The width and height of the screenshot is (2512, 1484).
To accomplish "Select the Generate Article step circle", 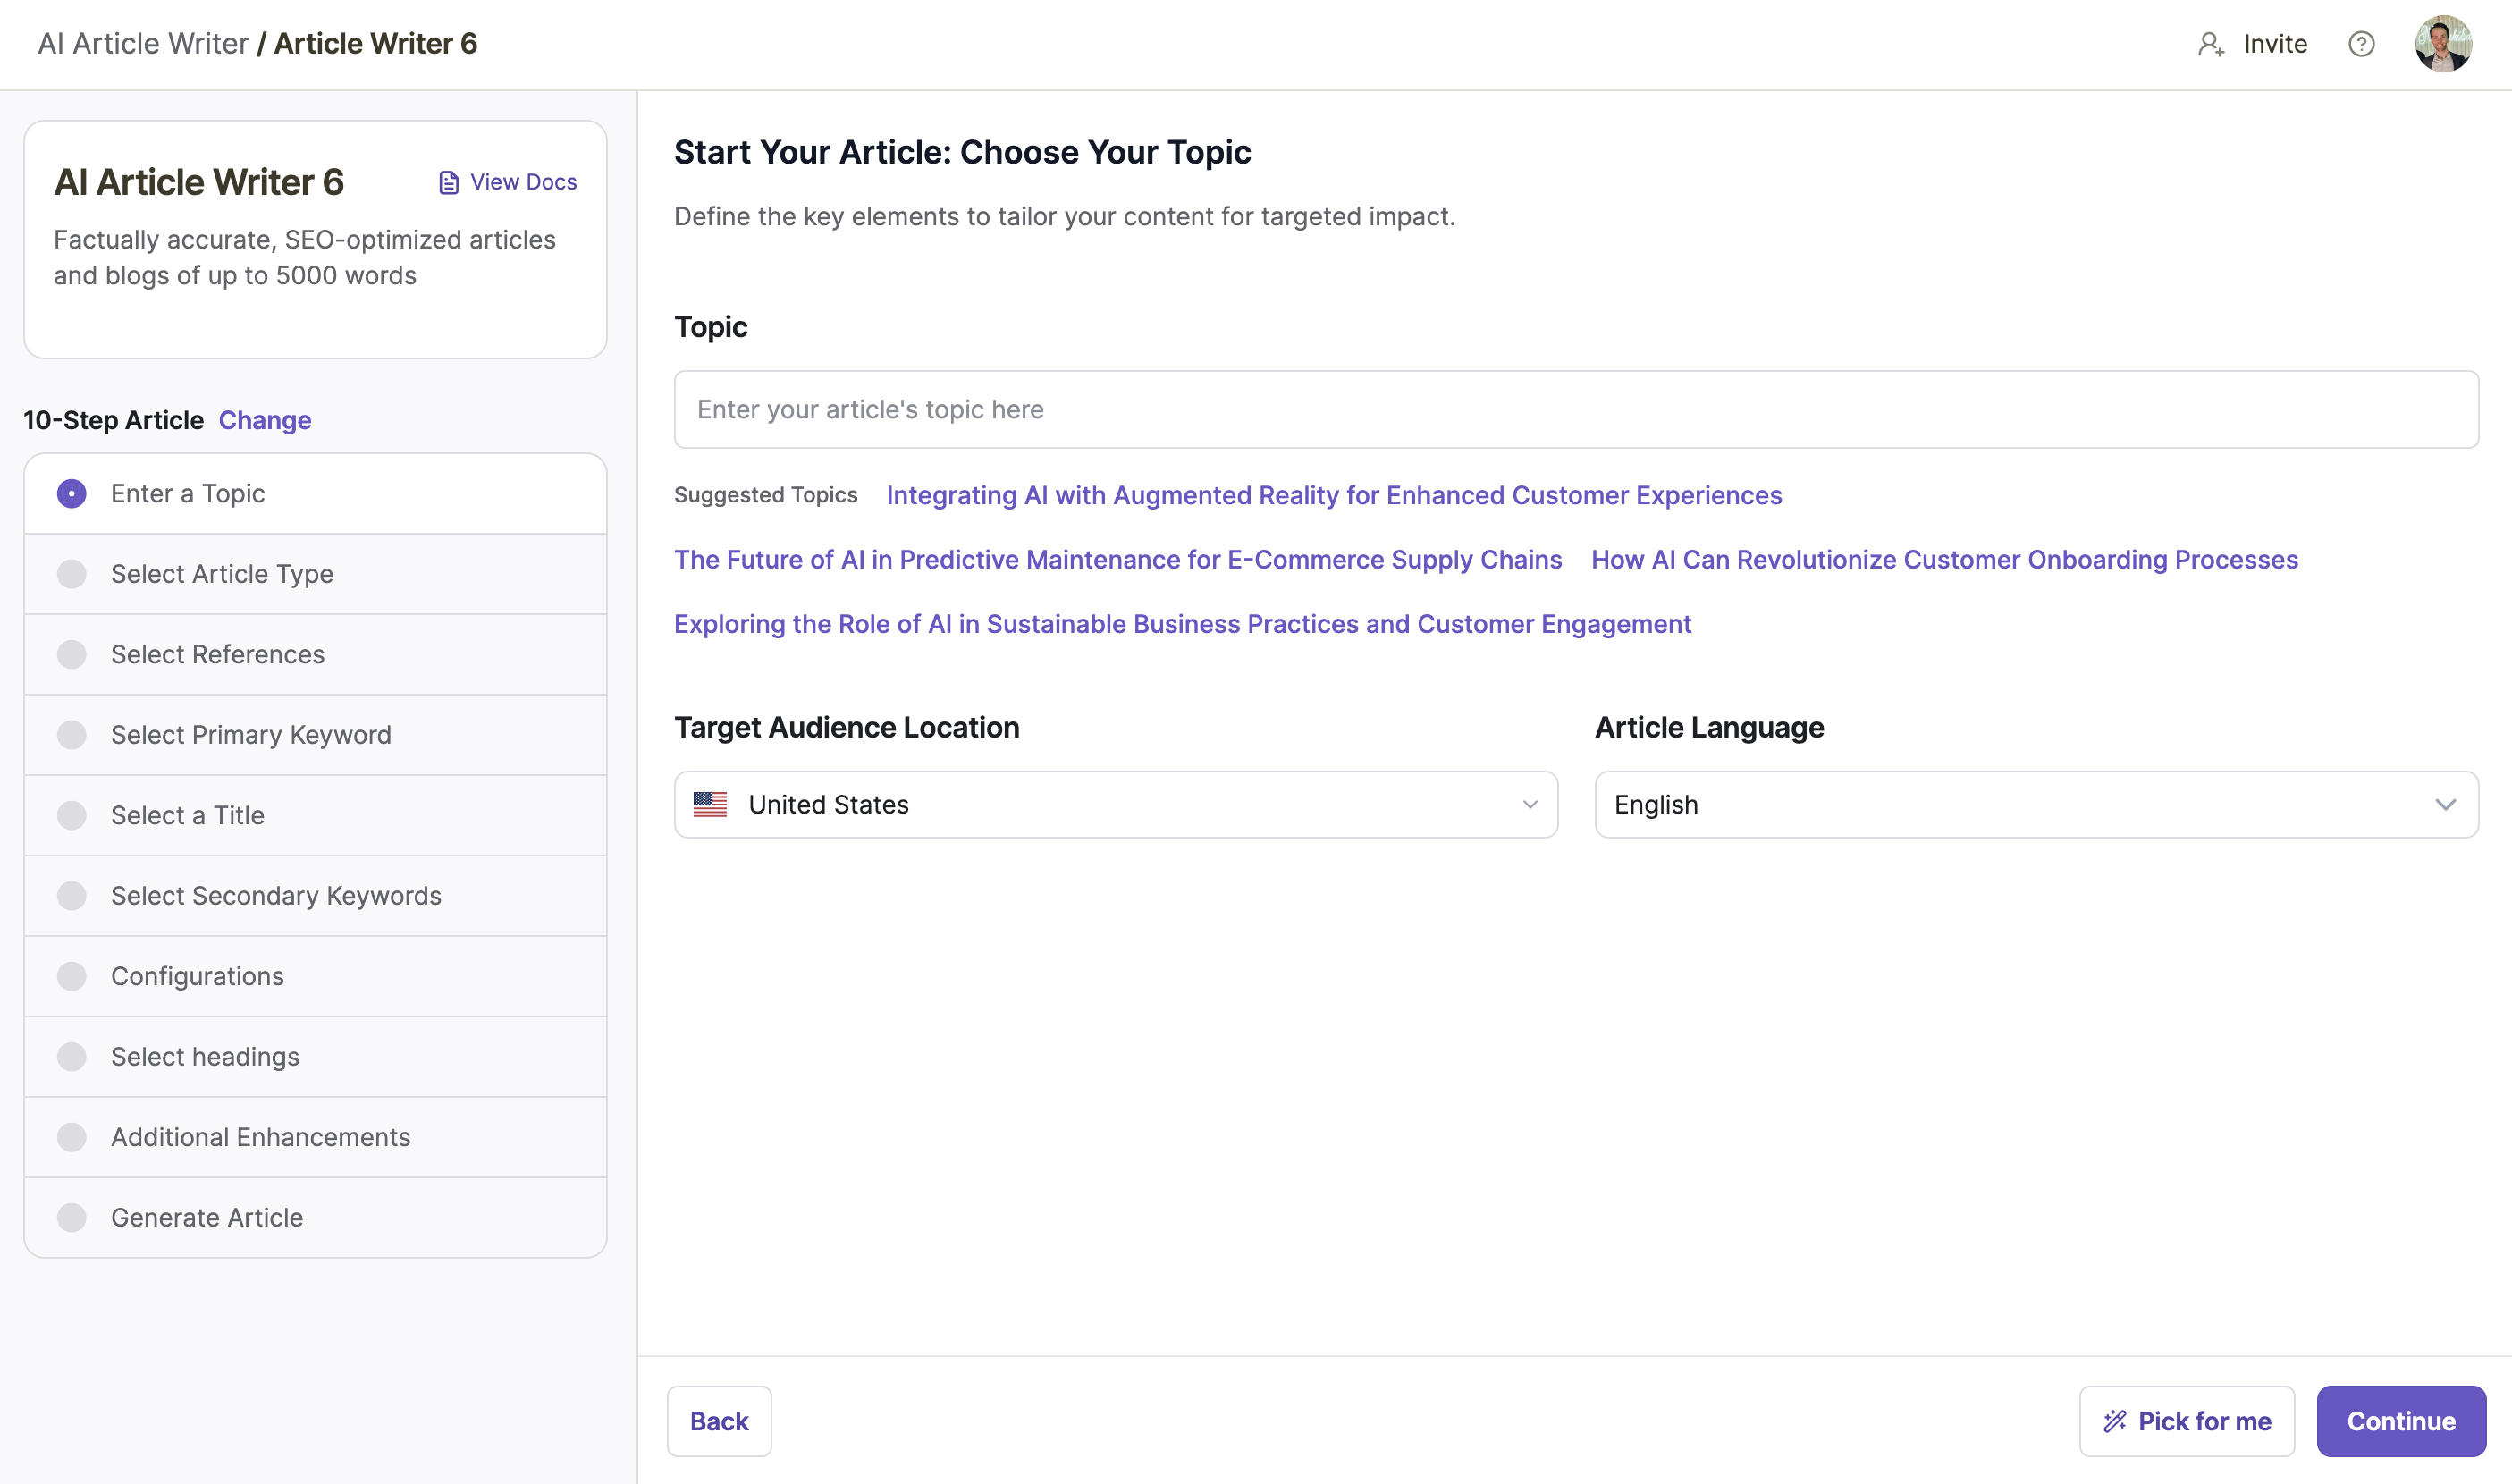I will (71, 1218).
